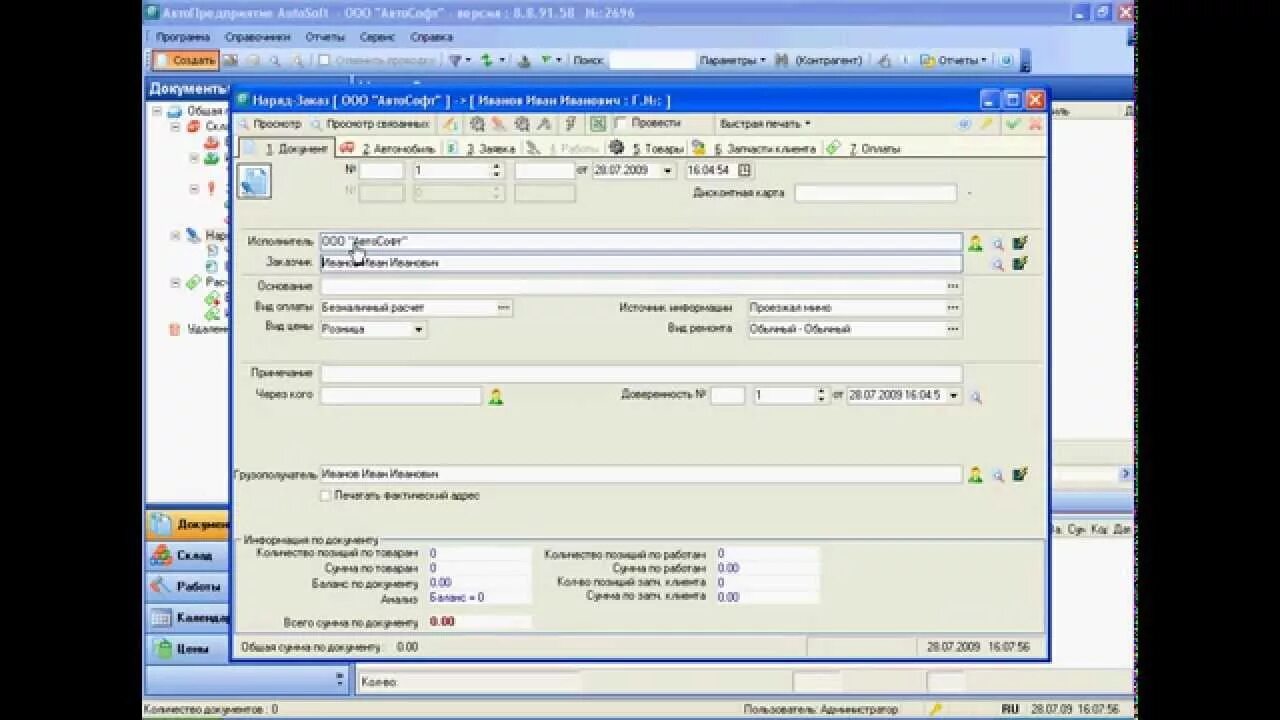Screen dimensions: 1280x720
Task: Open the Работы section in the left panel
Action: 188,586
